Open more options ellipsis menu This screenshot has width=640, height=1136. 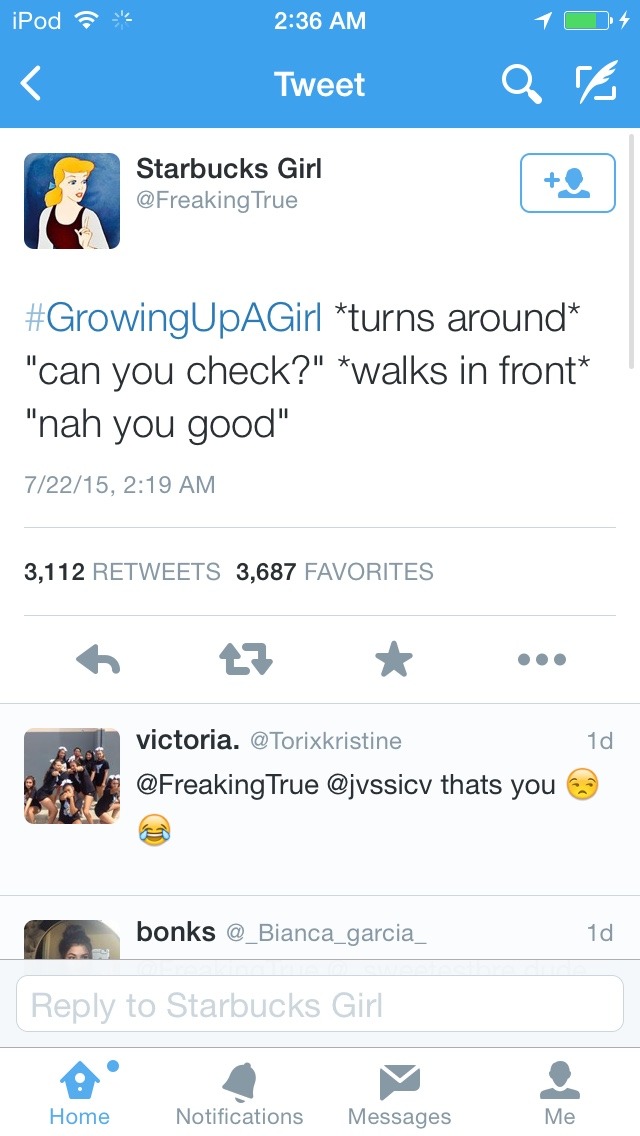pos(542,659)
